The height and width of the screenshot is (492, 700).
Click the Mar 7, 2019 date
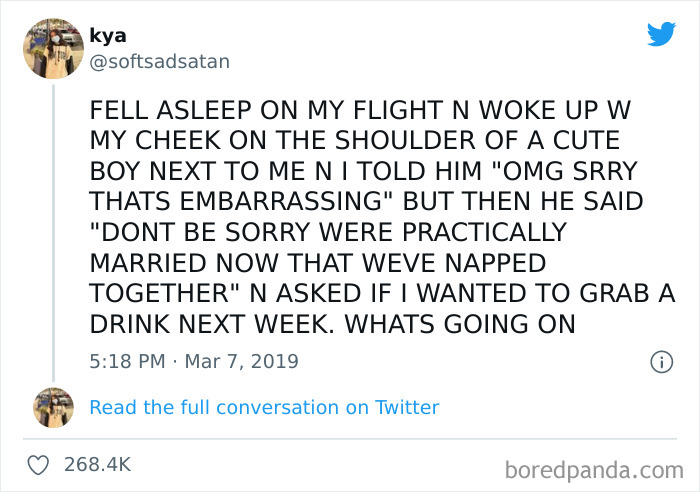(x=241, y=360)
